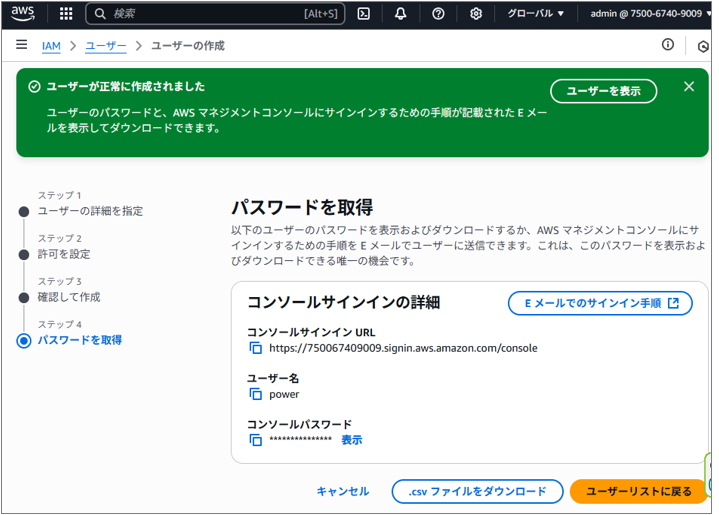The image size is (719, 515).
Task: Click the パスワードを取得 heading
Action: pos(302,207)
